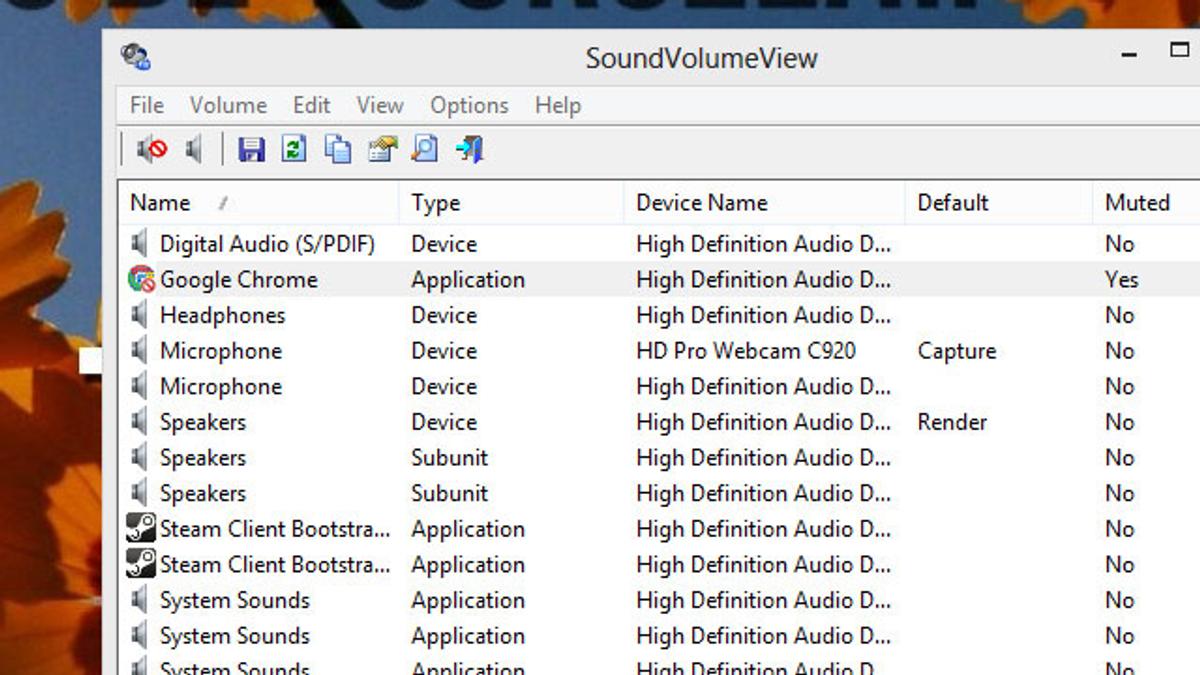The width and height of the screenshot is (1200, 675).
Task: Click the Refresh toolbar icon
Action: tap(294, 150)
